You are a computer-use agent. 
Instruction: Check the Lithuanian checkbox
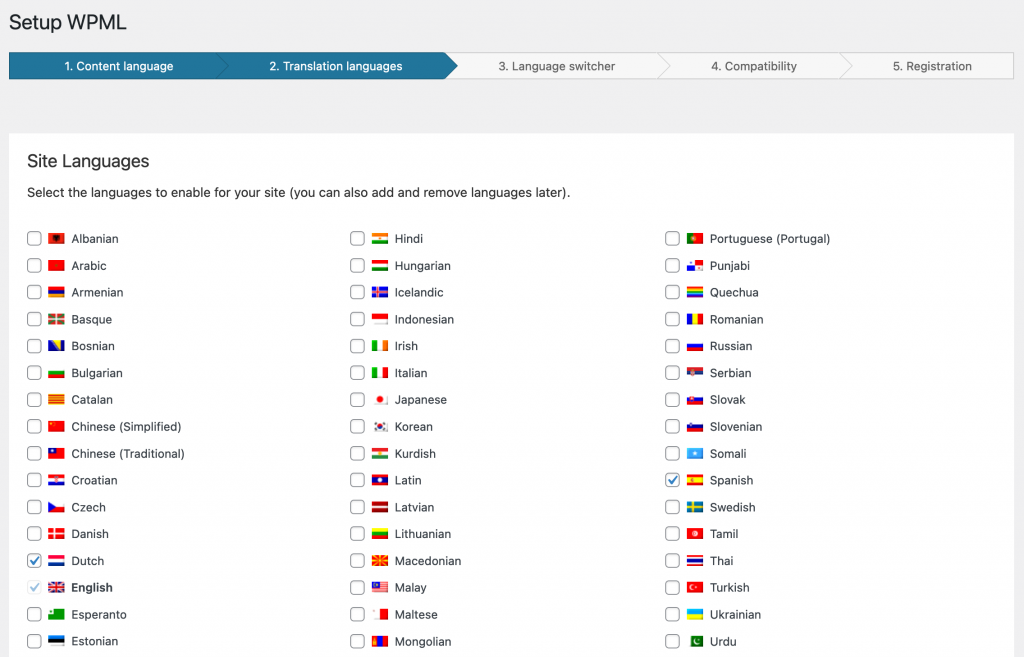[x=357, y=534]
